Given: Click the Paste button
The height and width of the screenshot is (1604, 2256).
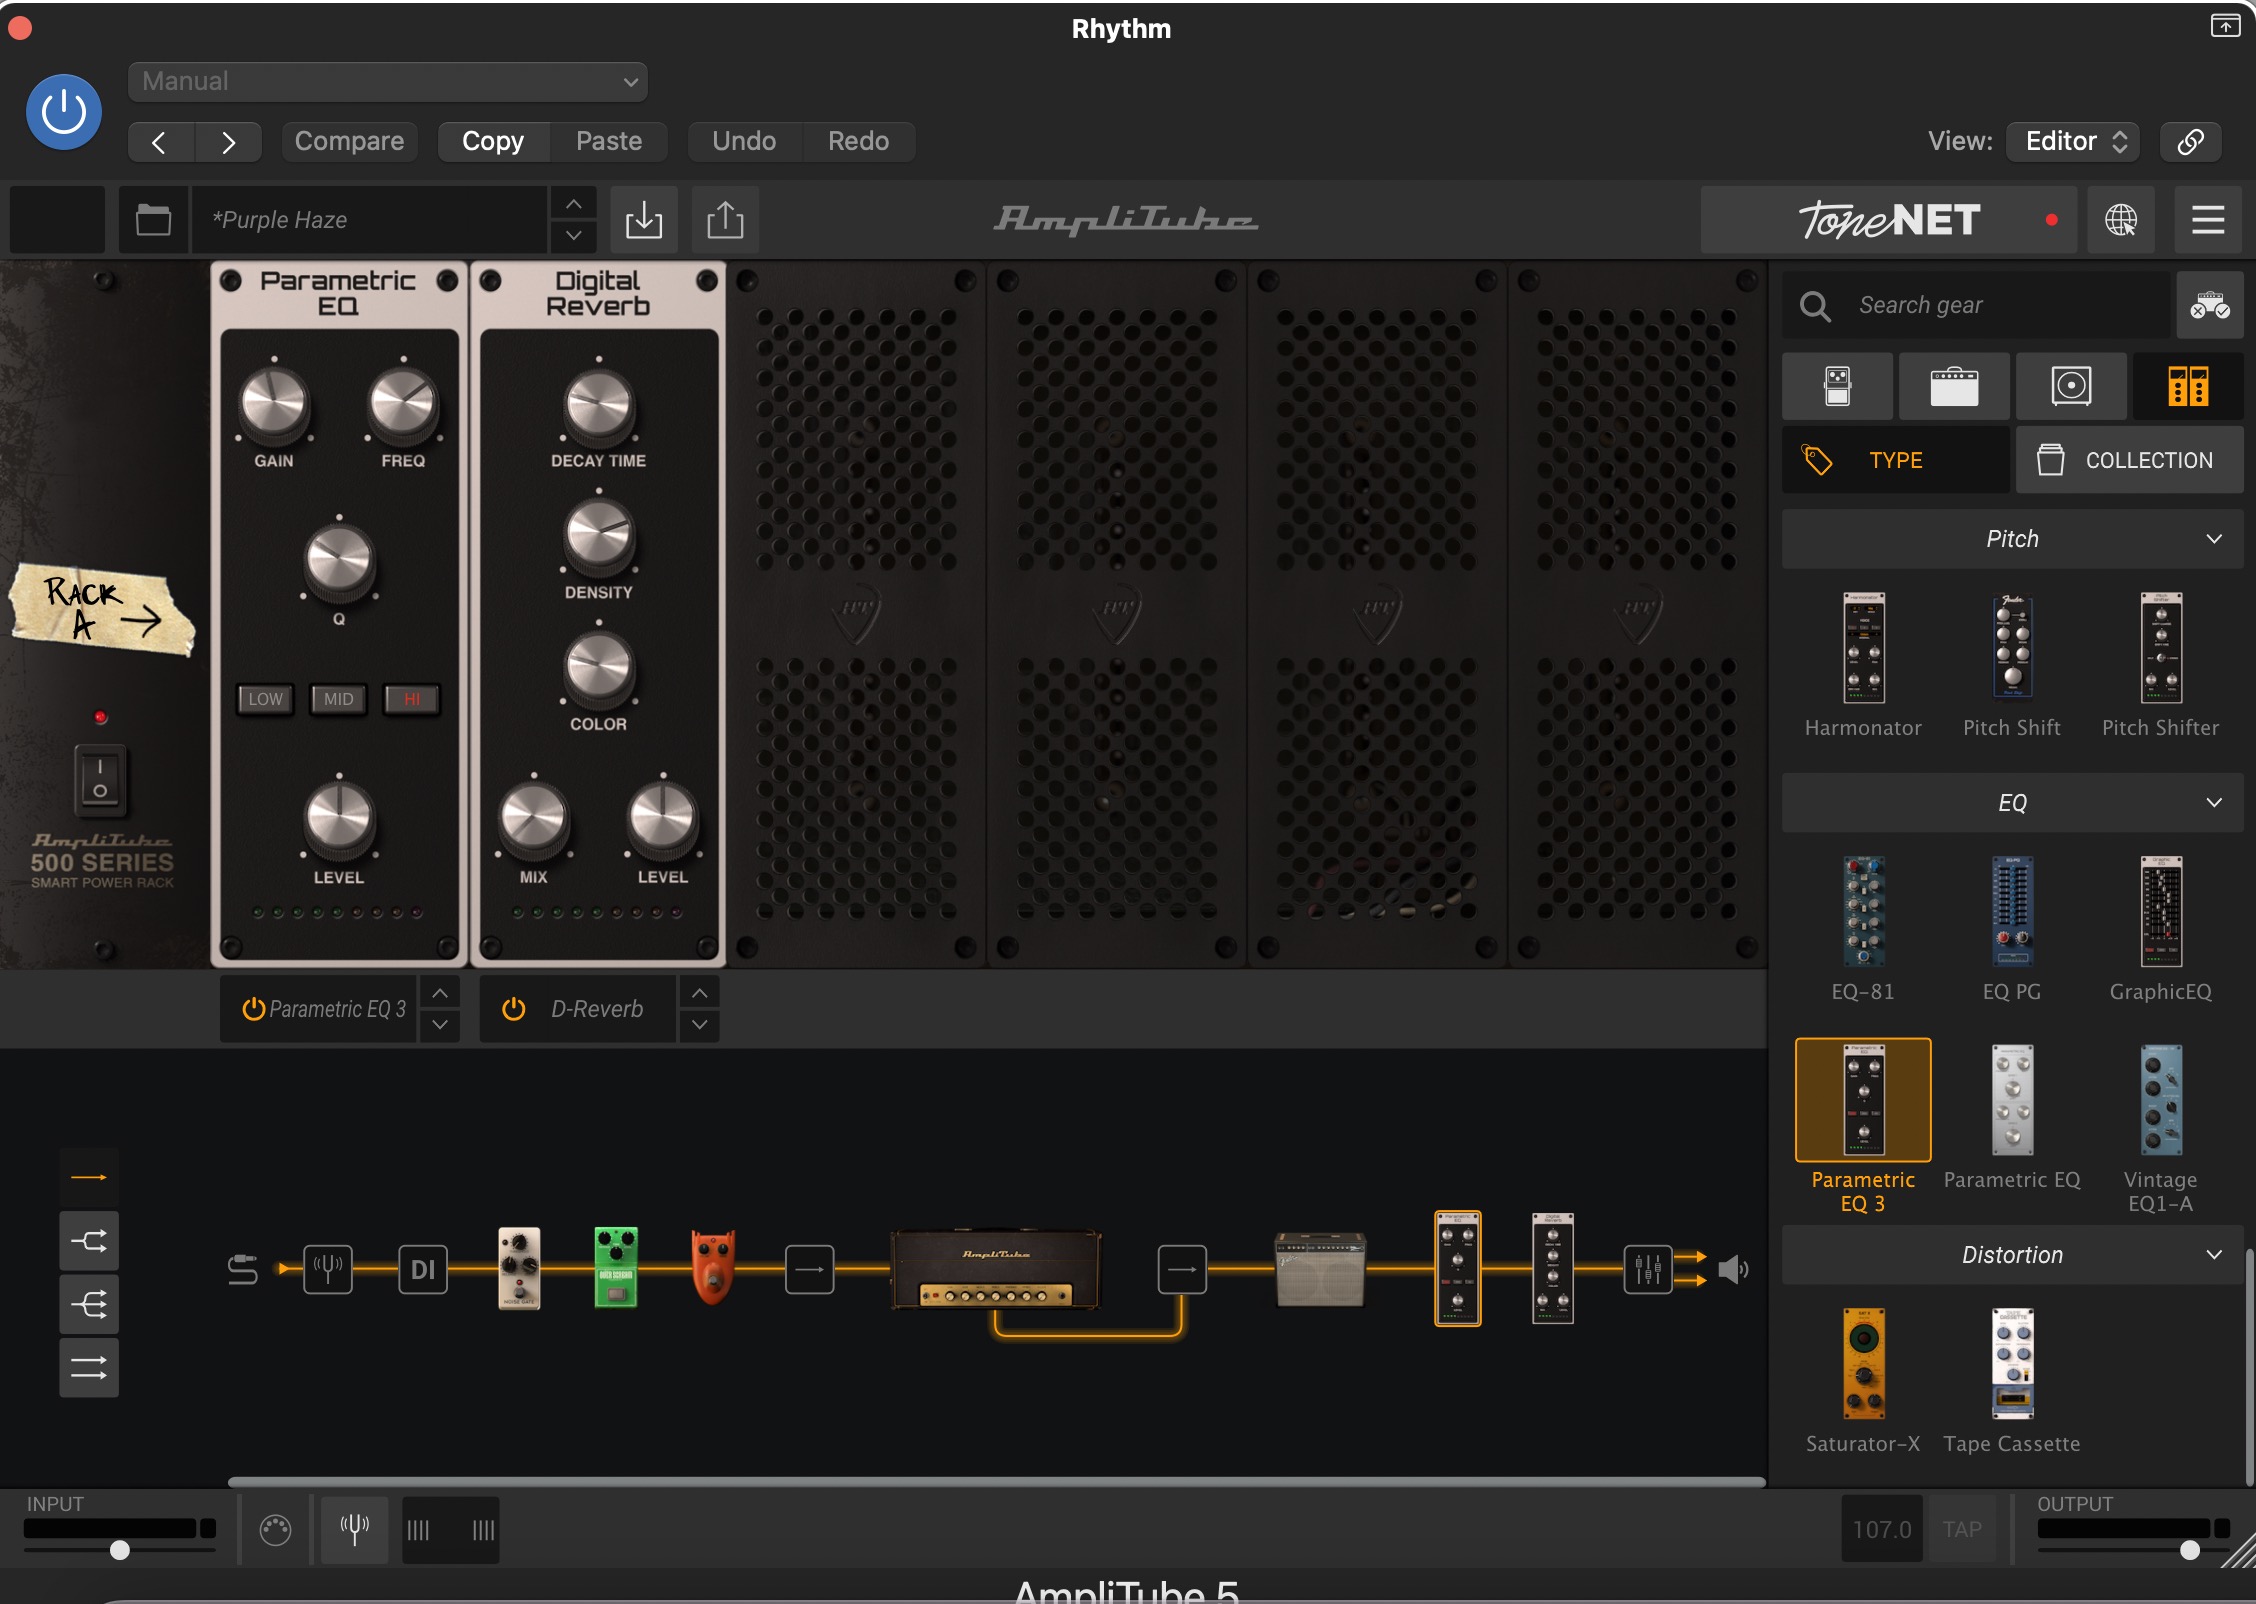Looking at the screenshot, I should (609, 141).
